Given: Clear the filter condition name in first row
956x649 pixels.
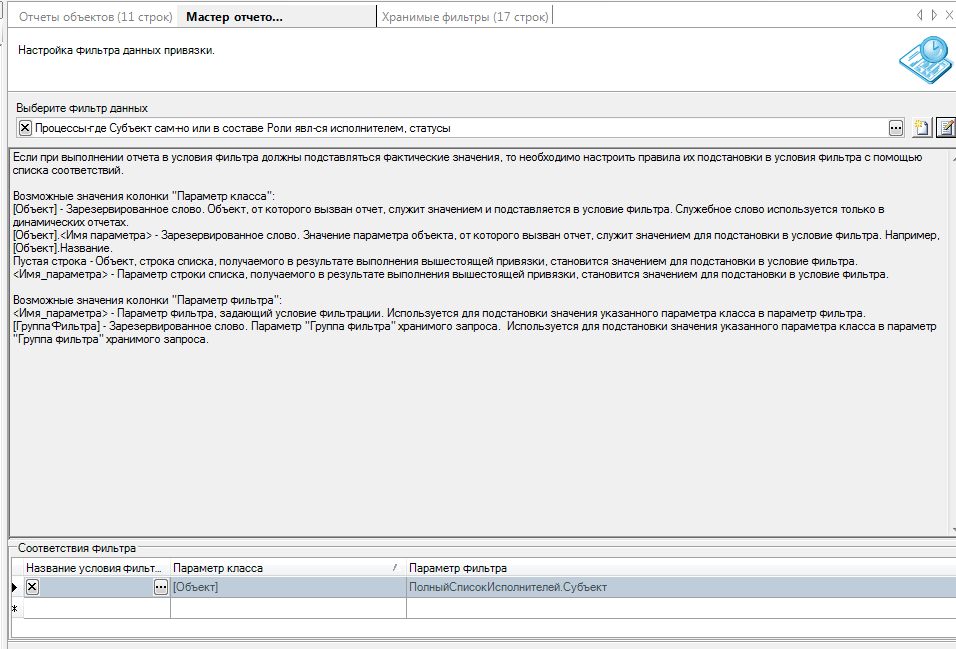Looking at the screenshot, I should click(x=32, y=587).
